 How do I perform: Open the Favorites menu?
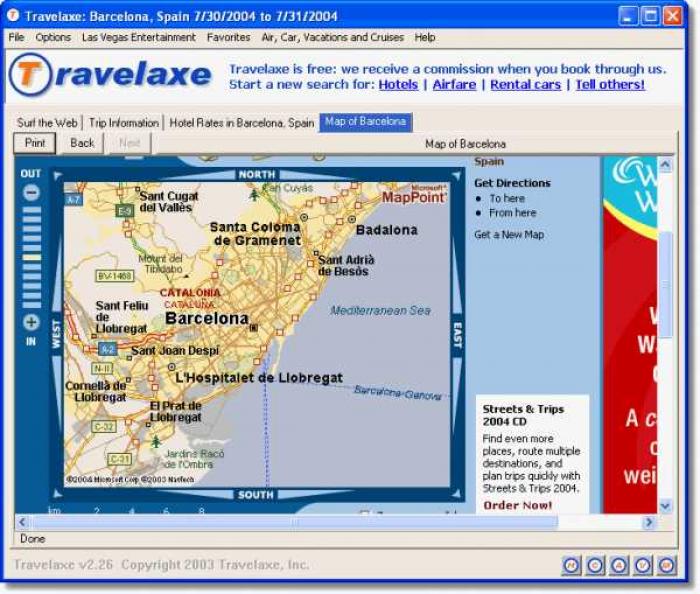click(229, 37)
